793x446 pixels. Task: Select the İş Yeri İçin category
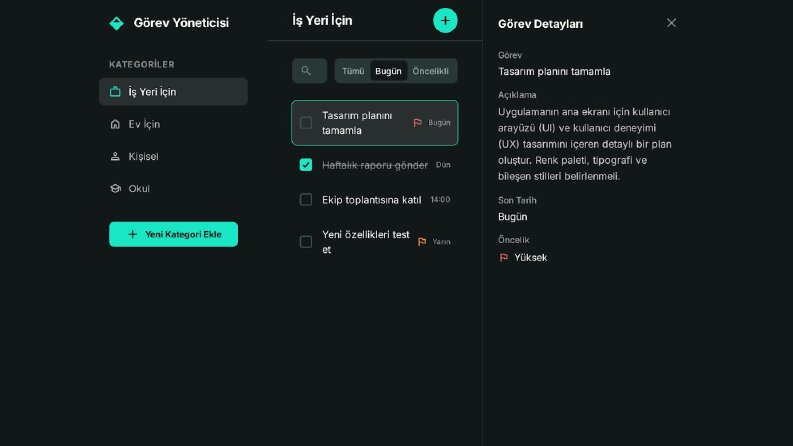173,92
